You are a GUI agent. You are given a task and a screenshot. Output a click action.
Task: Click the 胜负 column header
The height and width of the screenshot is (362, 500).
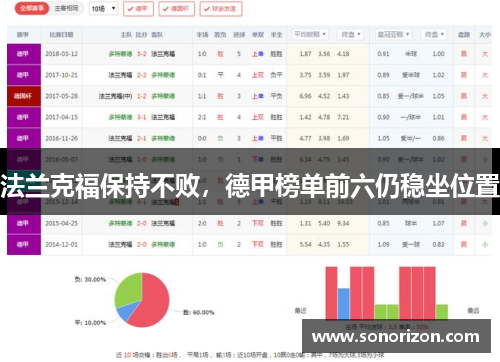(x=220, y=35)
